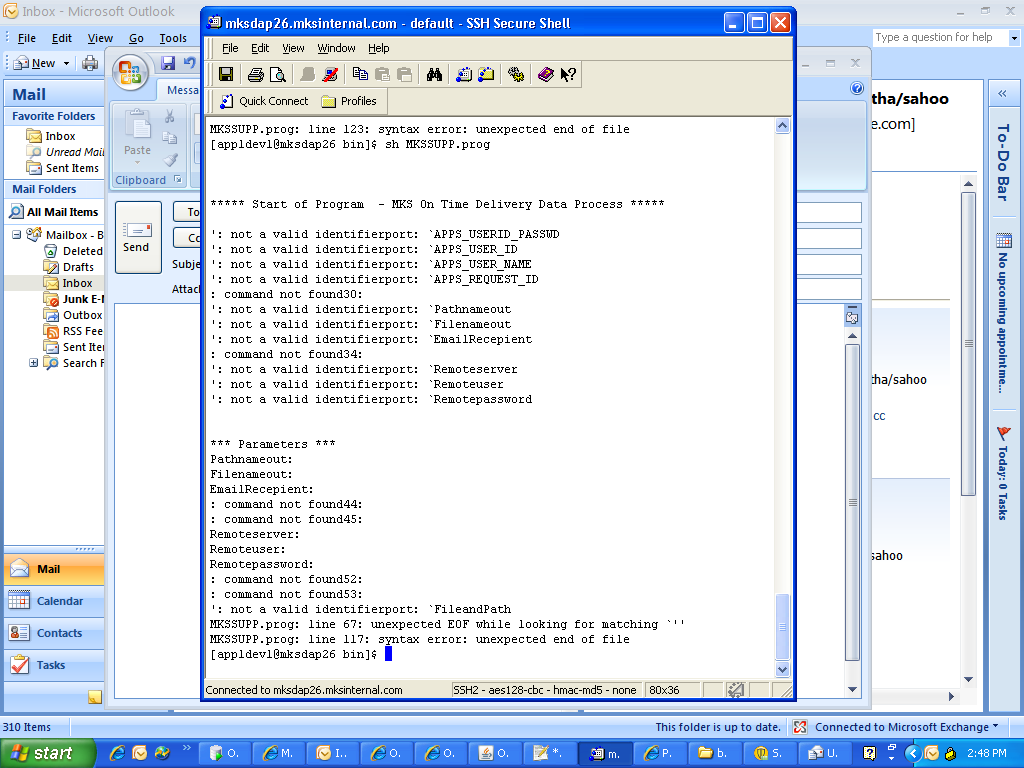The width and height of the screenshot is (1024, 768).
Task: Click the Disconnect icon in SSH toolbar
Action: point(331,74)
